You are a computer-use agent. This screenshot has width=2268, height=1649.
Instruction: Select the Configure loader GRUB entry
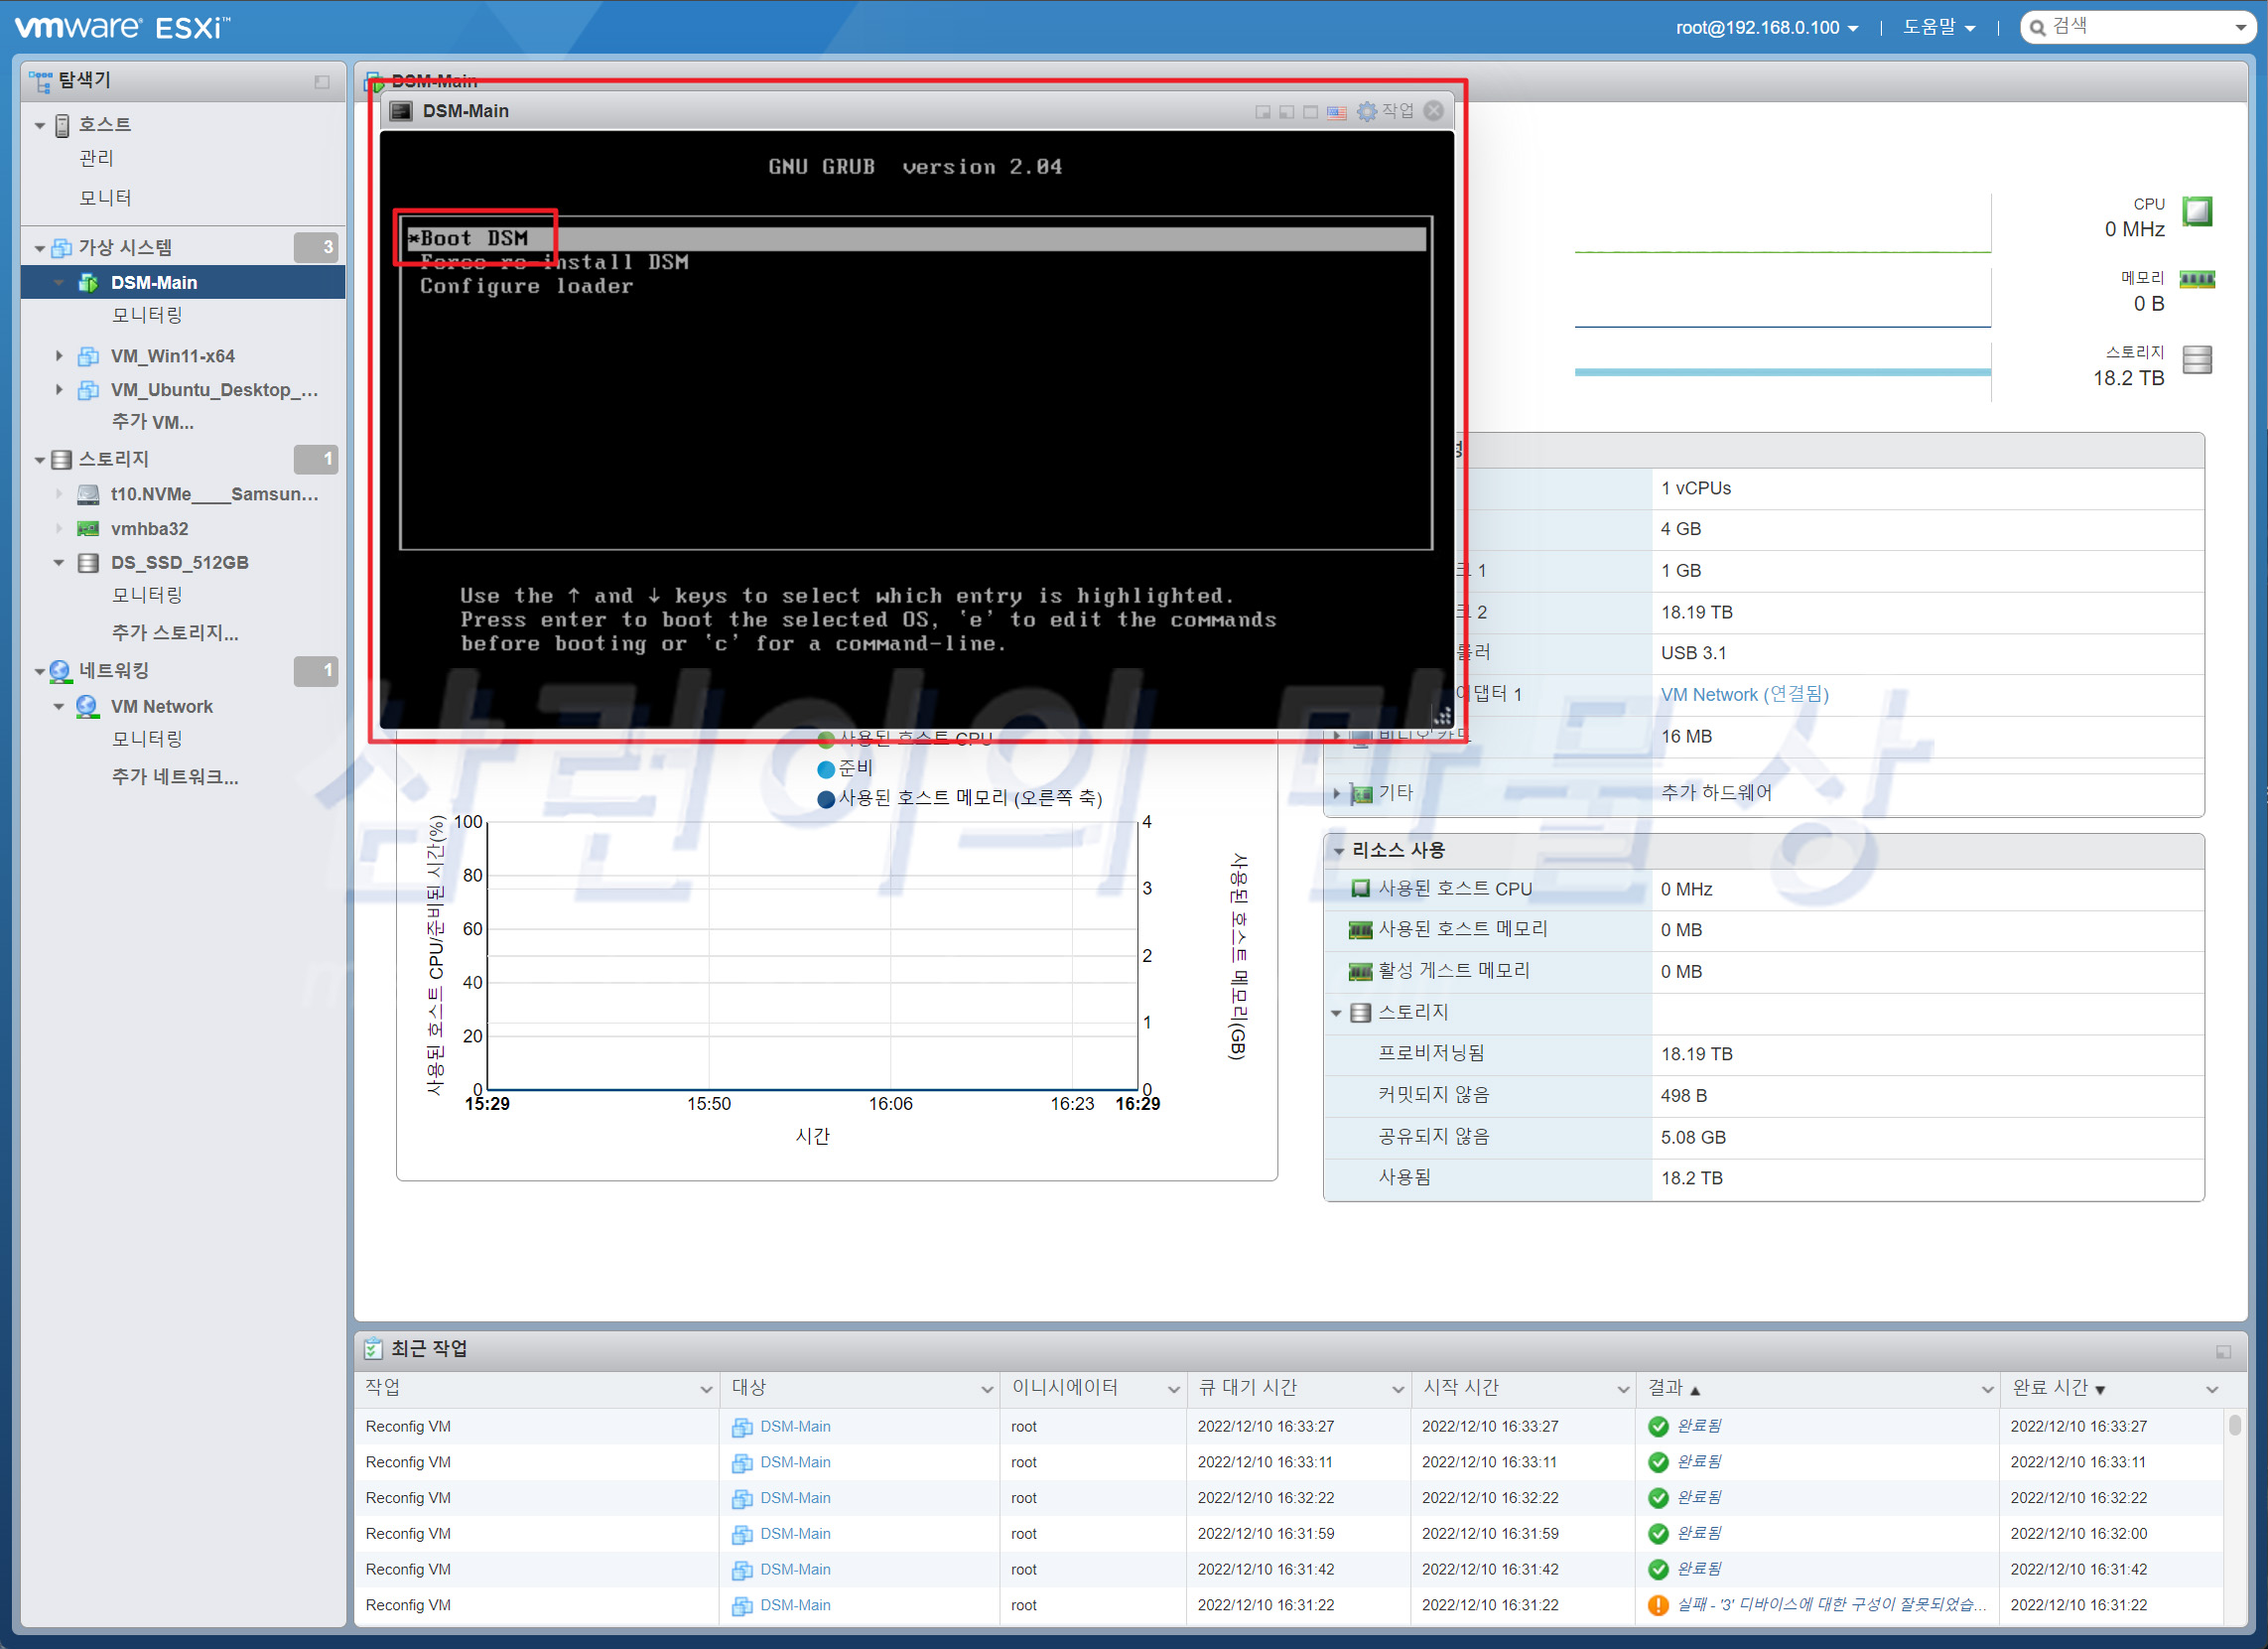[x=526, y=286]
